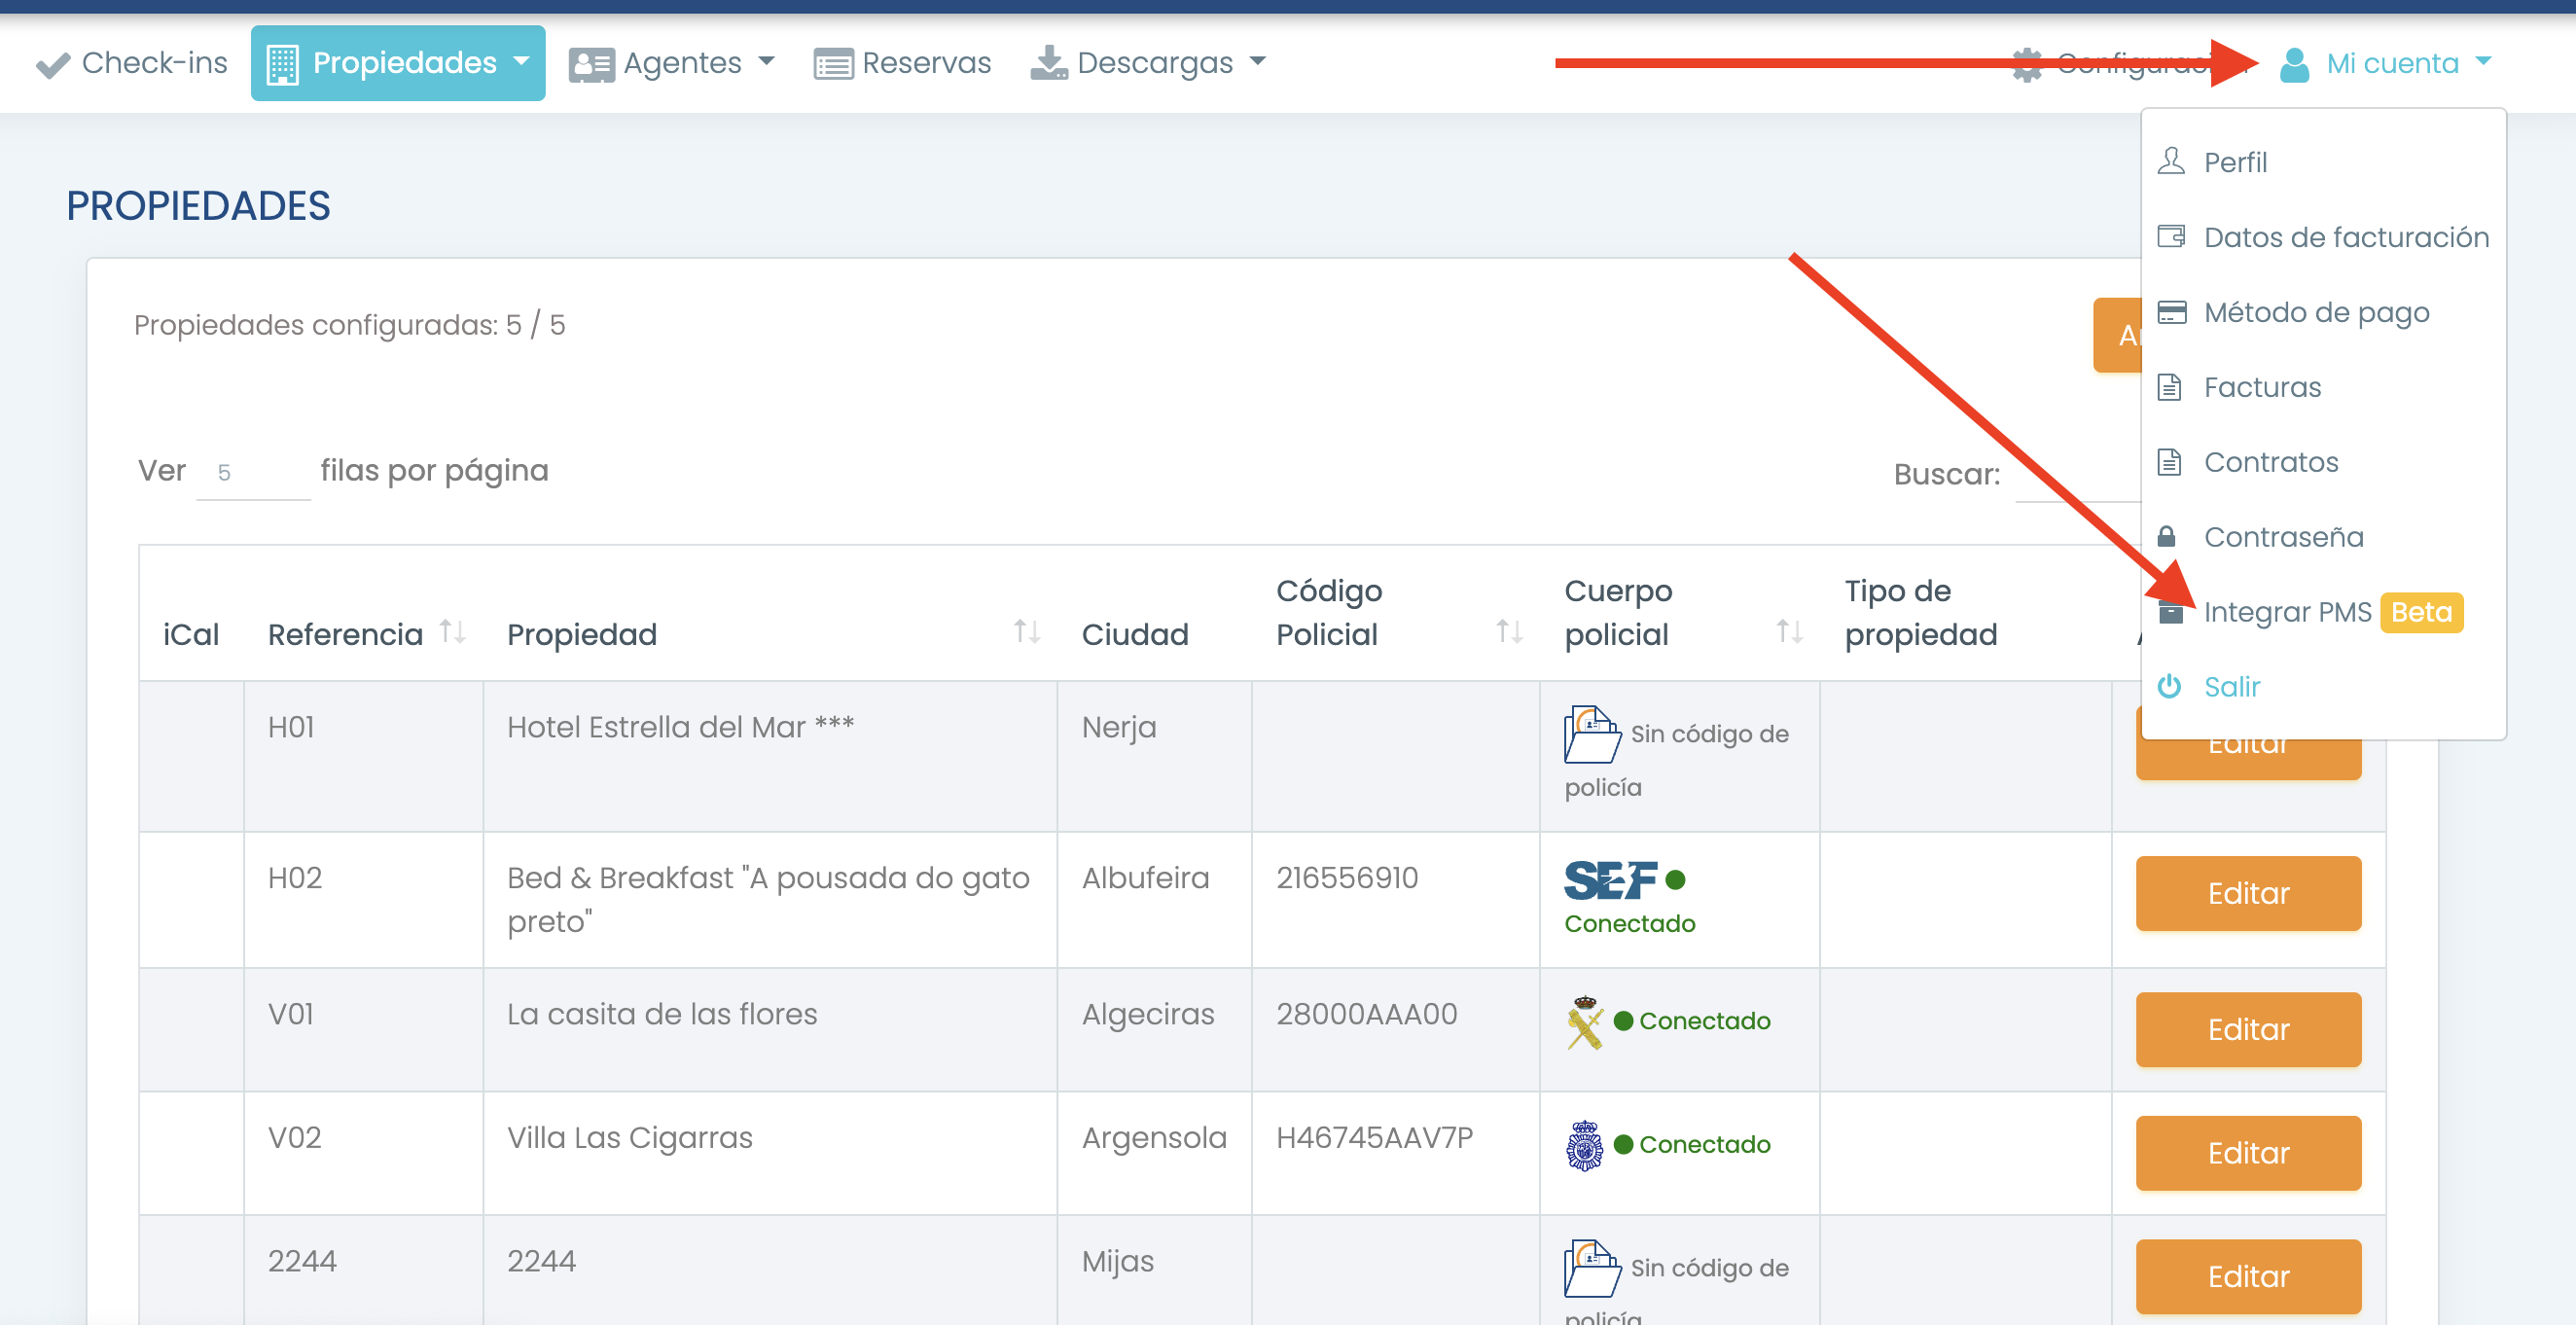
Task: Expand the Propiedades dropdown
Action: (x=522, y=62)
